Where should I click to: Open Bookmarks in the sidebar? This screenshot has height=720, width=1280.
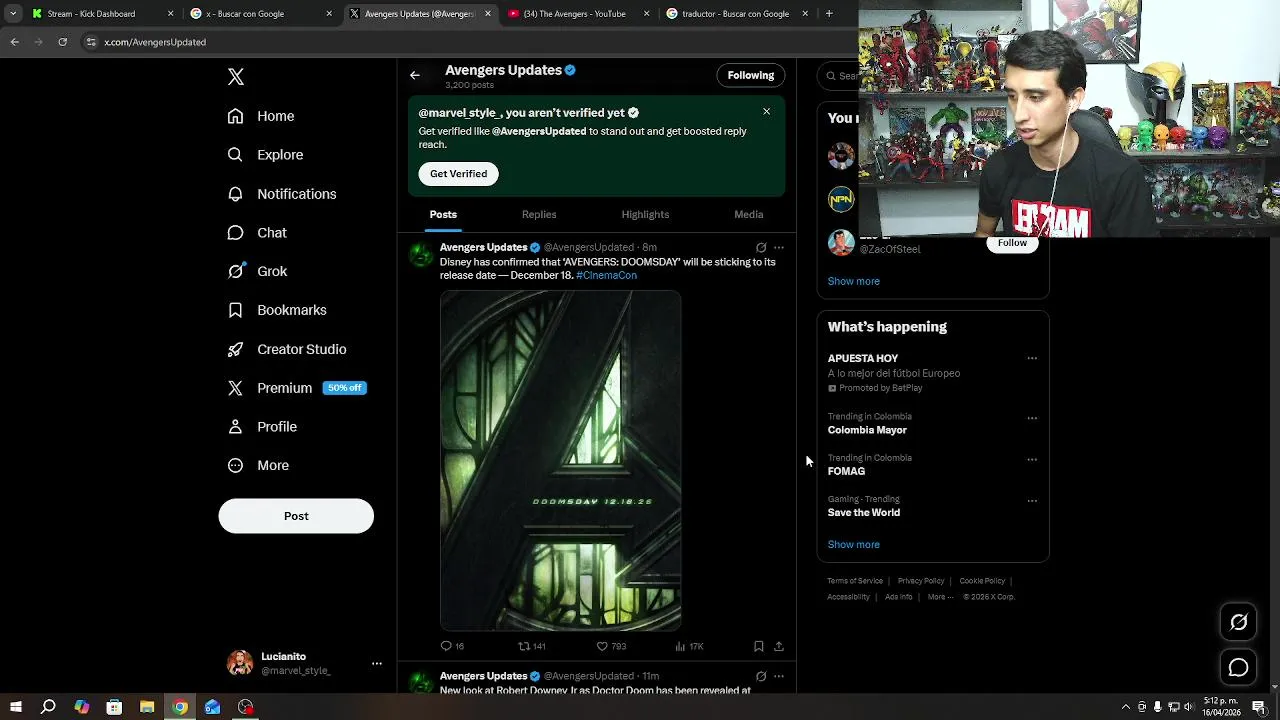(x=277, y=310)
